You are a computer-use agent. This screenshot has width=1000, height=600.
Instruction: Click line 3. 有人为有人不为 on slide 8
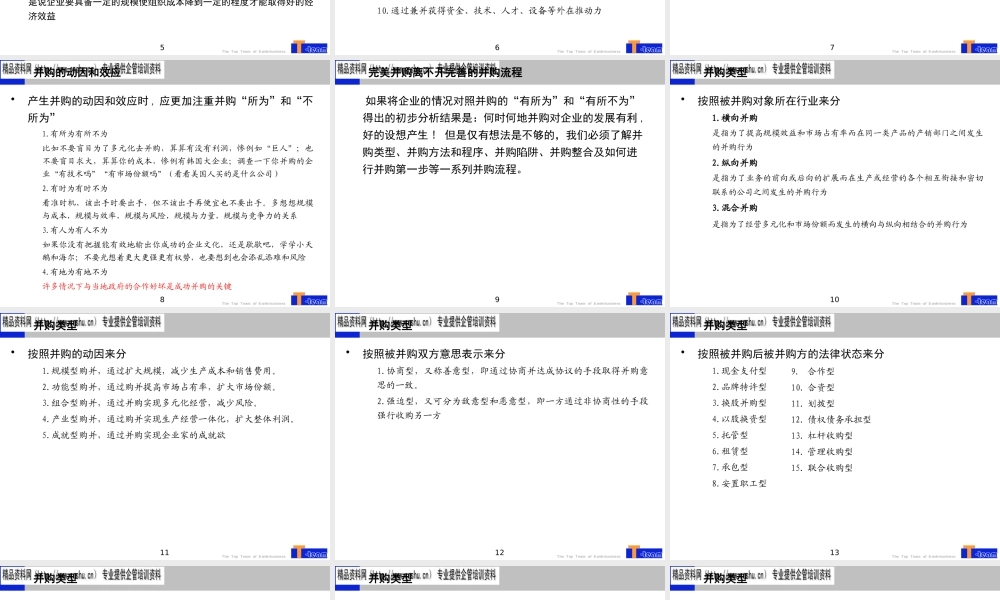75,230
